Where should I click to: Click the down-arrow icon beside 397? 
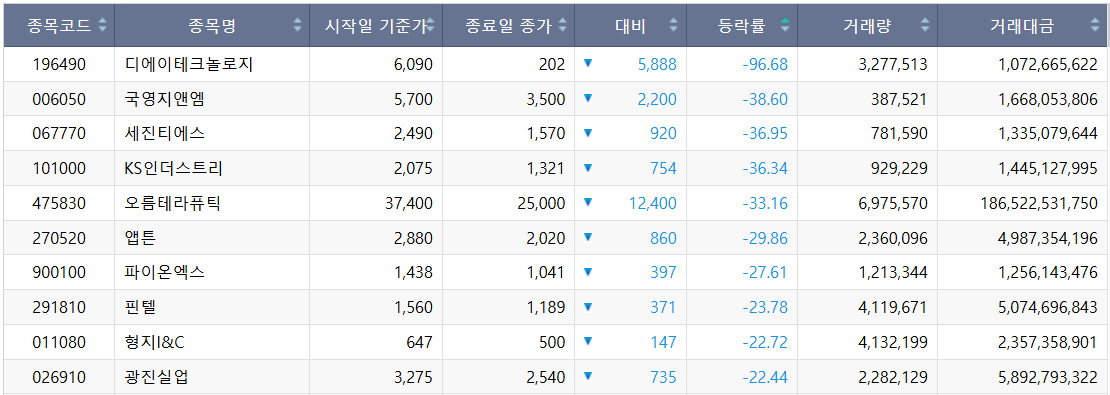point(588,271)
